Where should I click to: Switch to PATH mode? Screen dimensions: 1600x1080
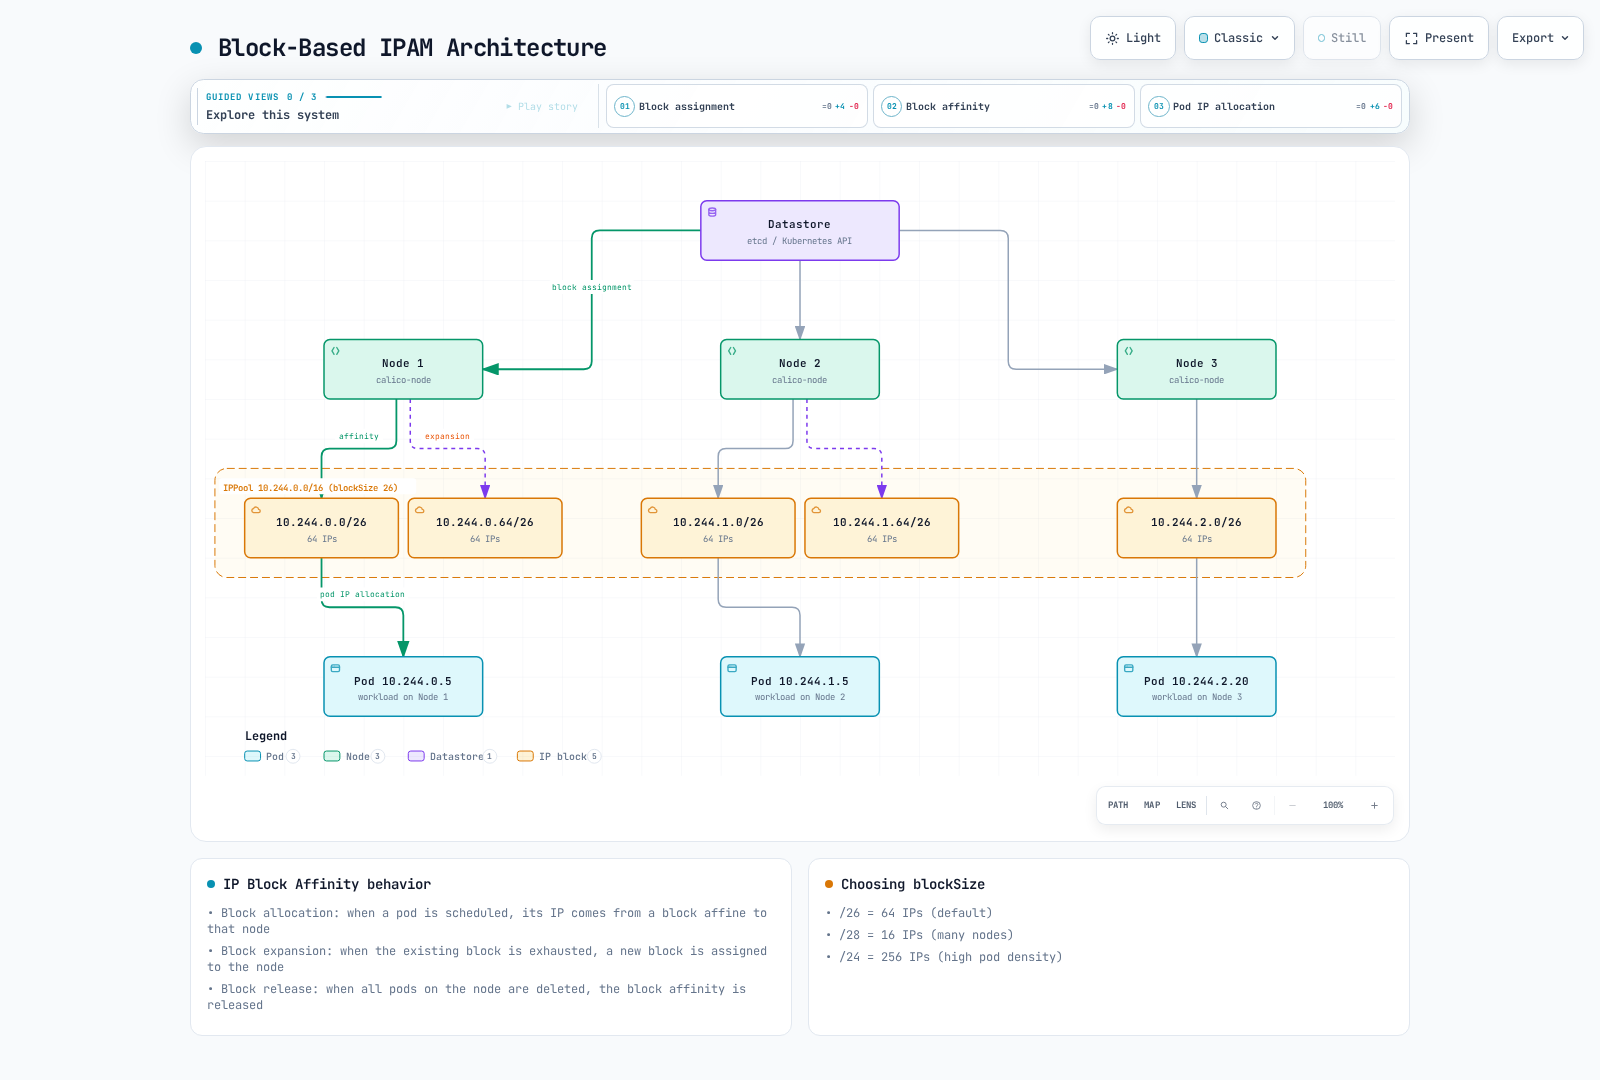(x=1118, y=805)
